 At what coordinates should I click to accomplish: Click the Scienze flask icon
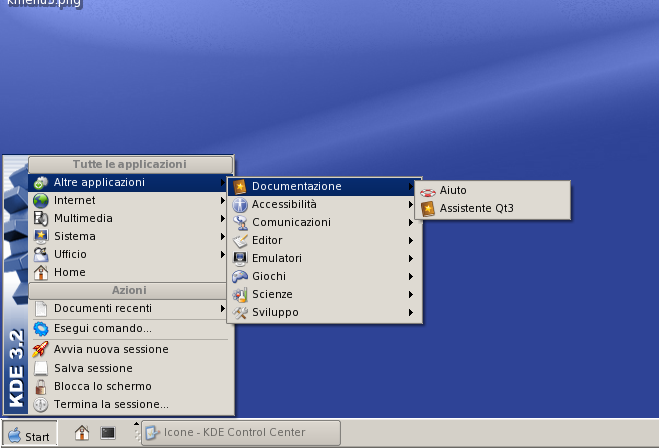(x=240, y=295)
